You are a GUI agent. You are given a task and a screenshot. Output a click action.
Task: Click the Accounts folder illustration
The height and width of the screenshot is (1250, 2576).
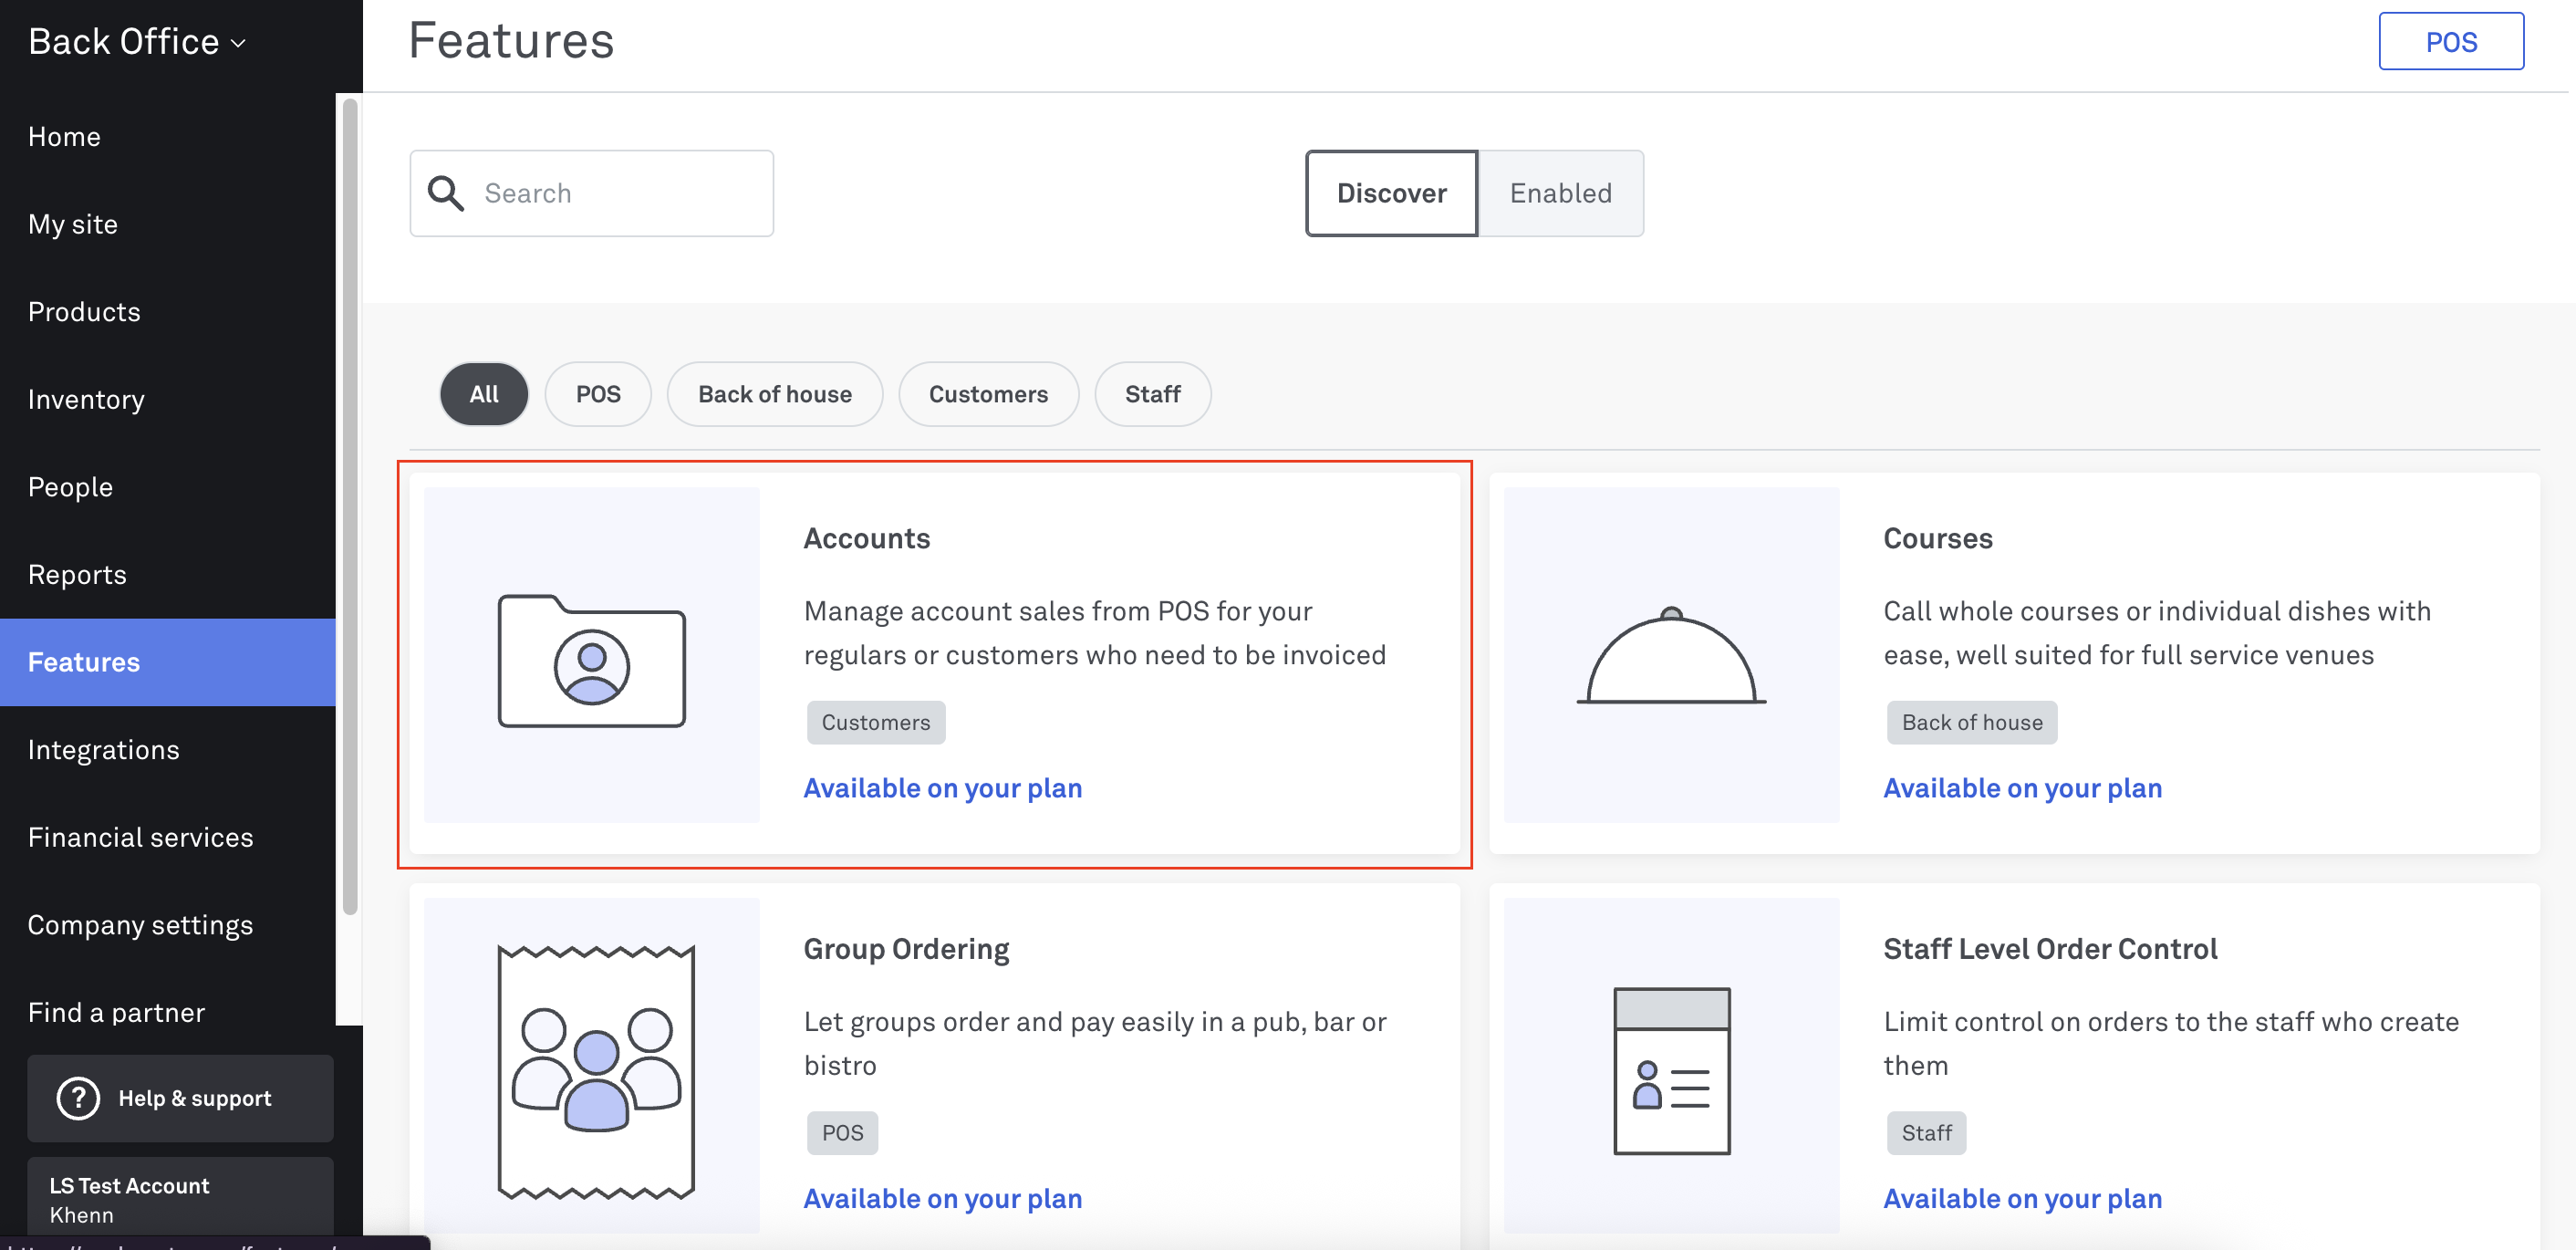[592, 660]
